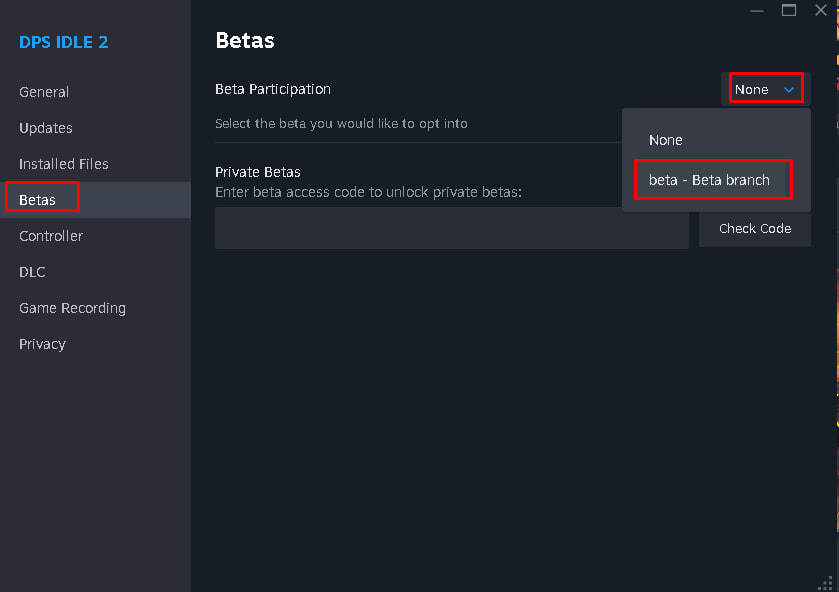Image resolution: width=839 pixels, height=592 pixels.
Task: Open Game Recording settings
Action: pos(72,308)
